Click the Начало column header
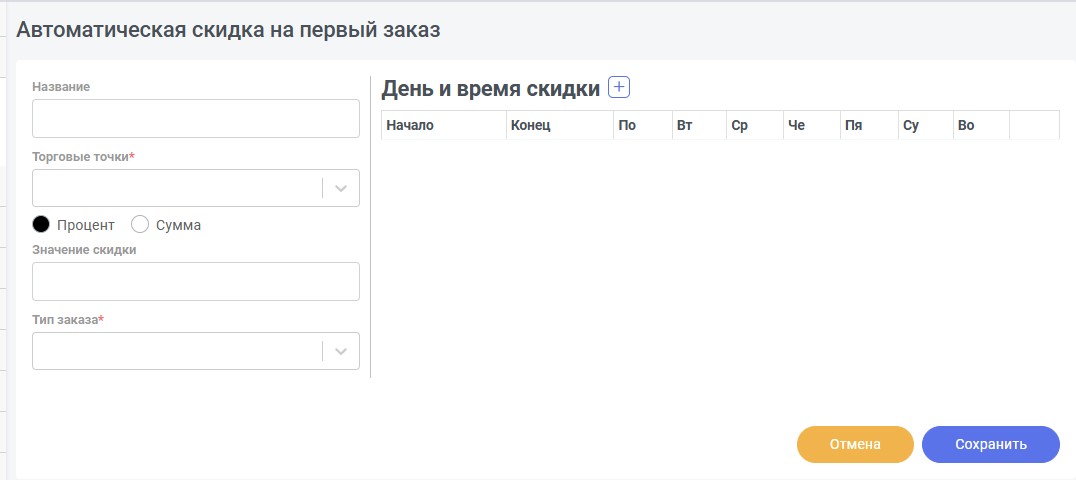 coord(444,126)
